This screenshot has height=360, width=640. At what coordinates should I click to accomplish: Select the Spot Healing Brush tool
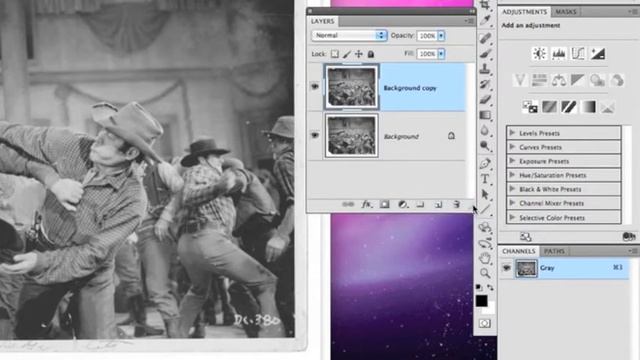coord(485,38)
